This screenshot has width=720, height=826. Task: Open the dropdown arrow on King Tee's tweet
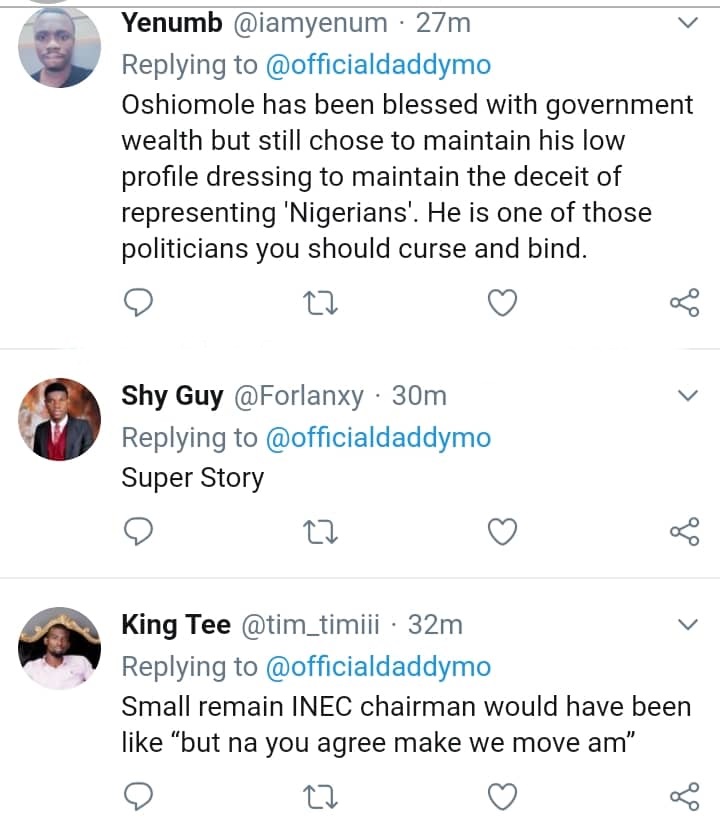tap(687, 625)
